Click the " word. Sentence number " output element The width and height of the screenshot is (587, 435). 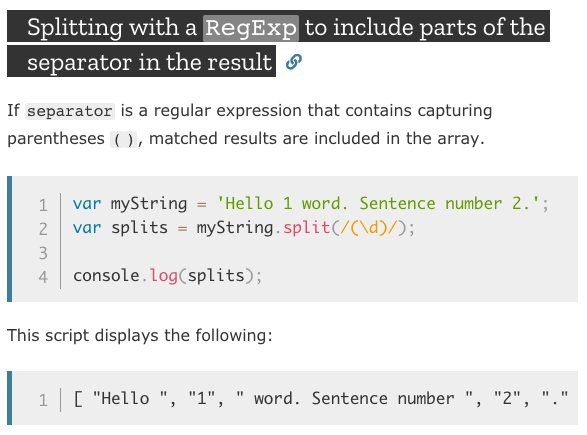(355, 398)
